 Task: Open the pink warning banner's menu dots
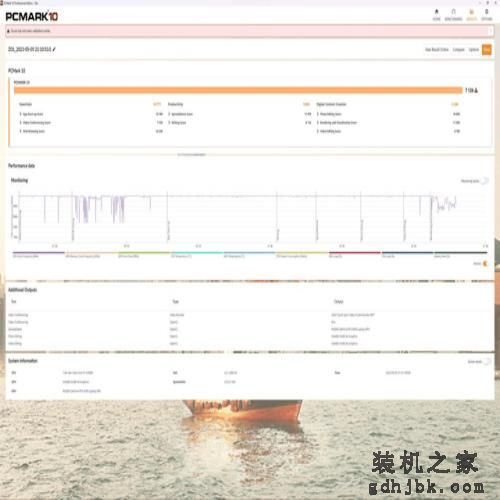[490, 31]
